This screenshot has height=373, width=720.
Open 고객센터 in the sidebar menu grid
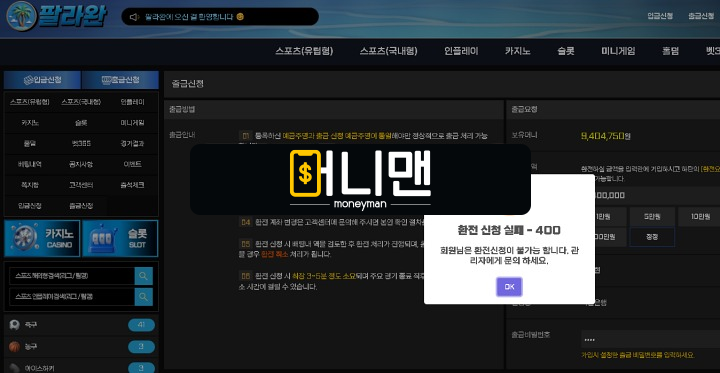[81, 185]
